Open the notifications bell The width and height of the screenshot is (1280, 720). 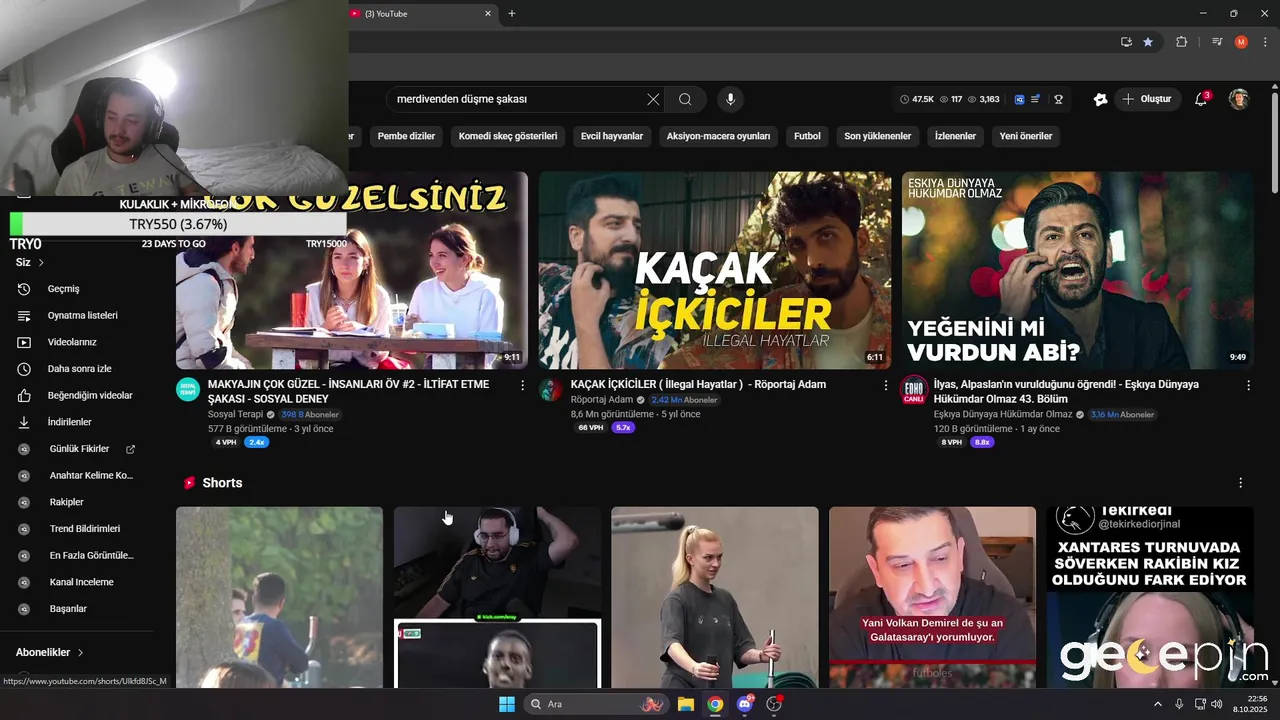point(1201,99)
